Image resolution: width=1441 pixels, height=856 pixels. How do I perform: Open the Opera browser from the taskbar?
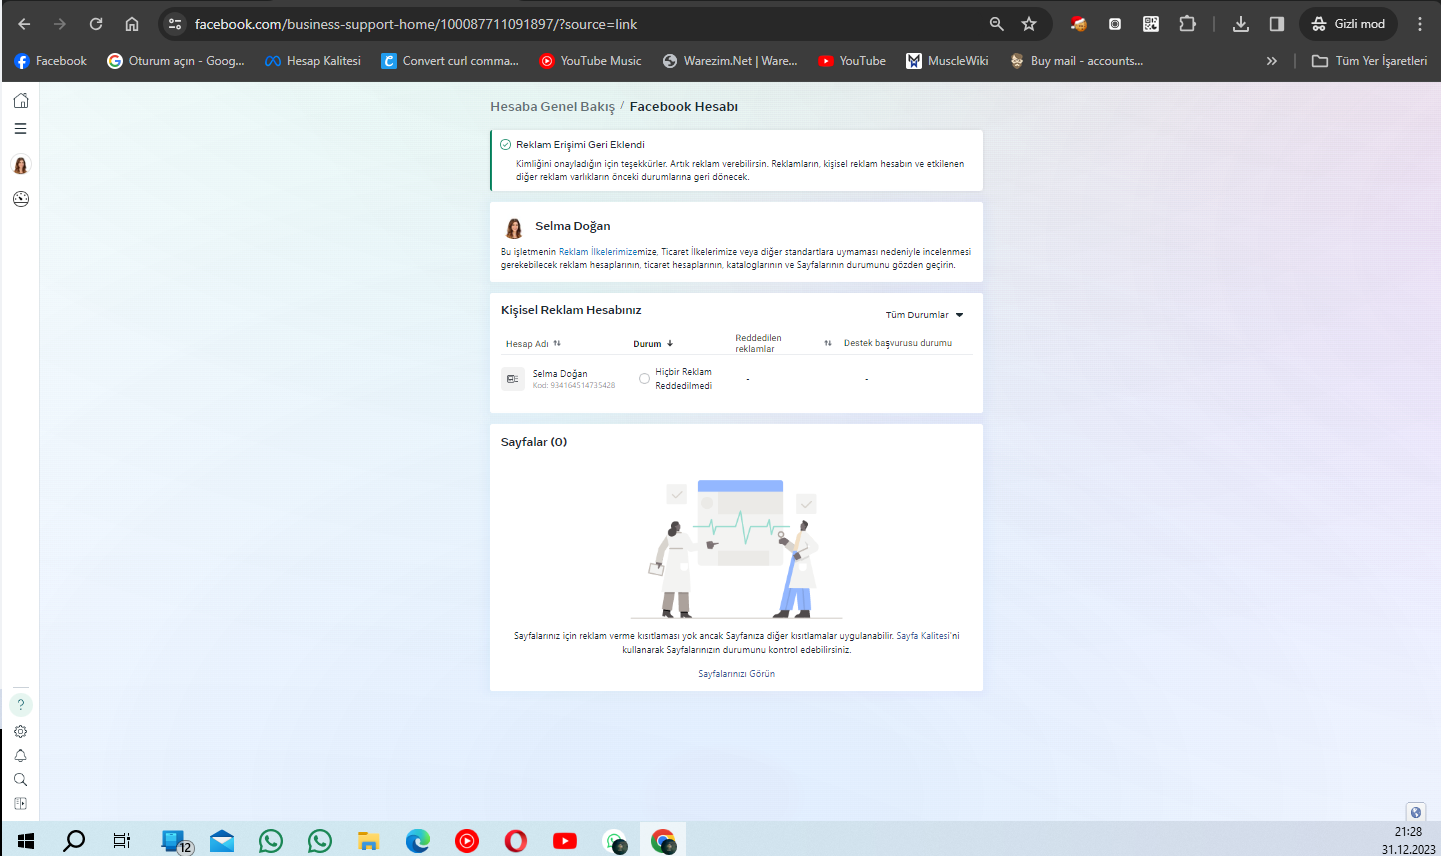(516, 841)
